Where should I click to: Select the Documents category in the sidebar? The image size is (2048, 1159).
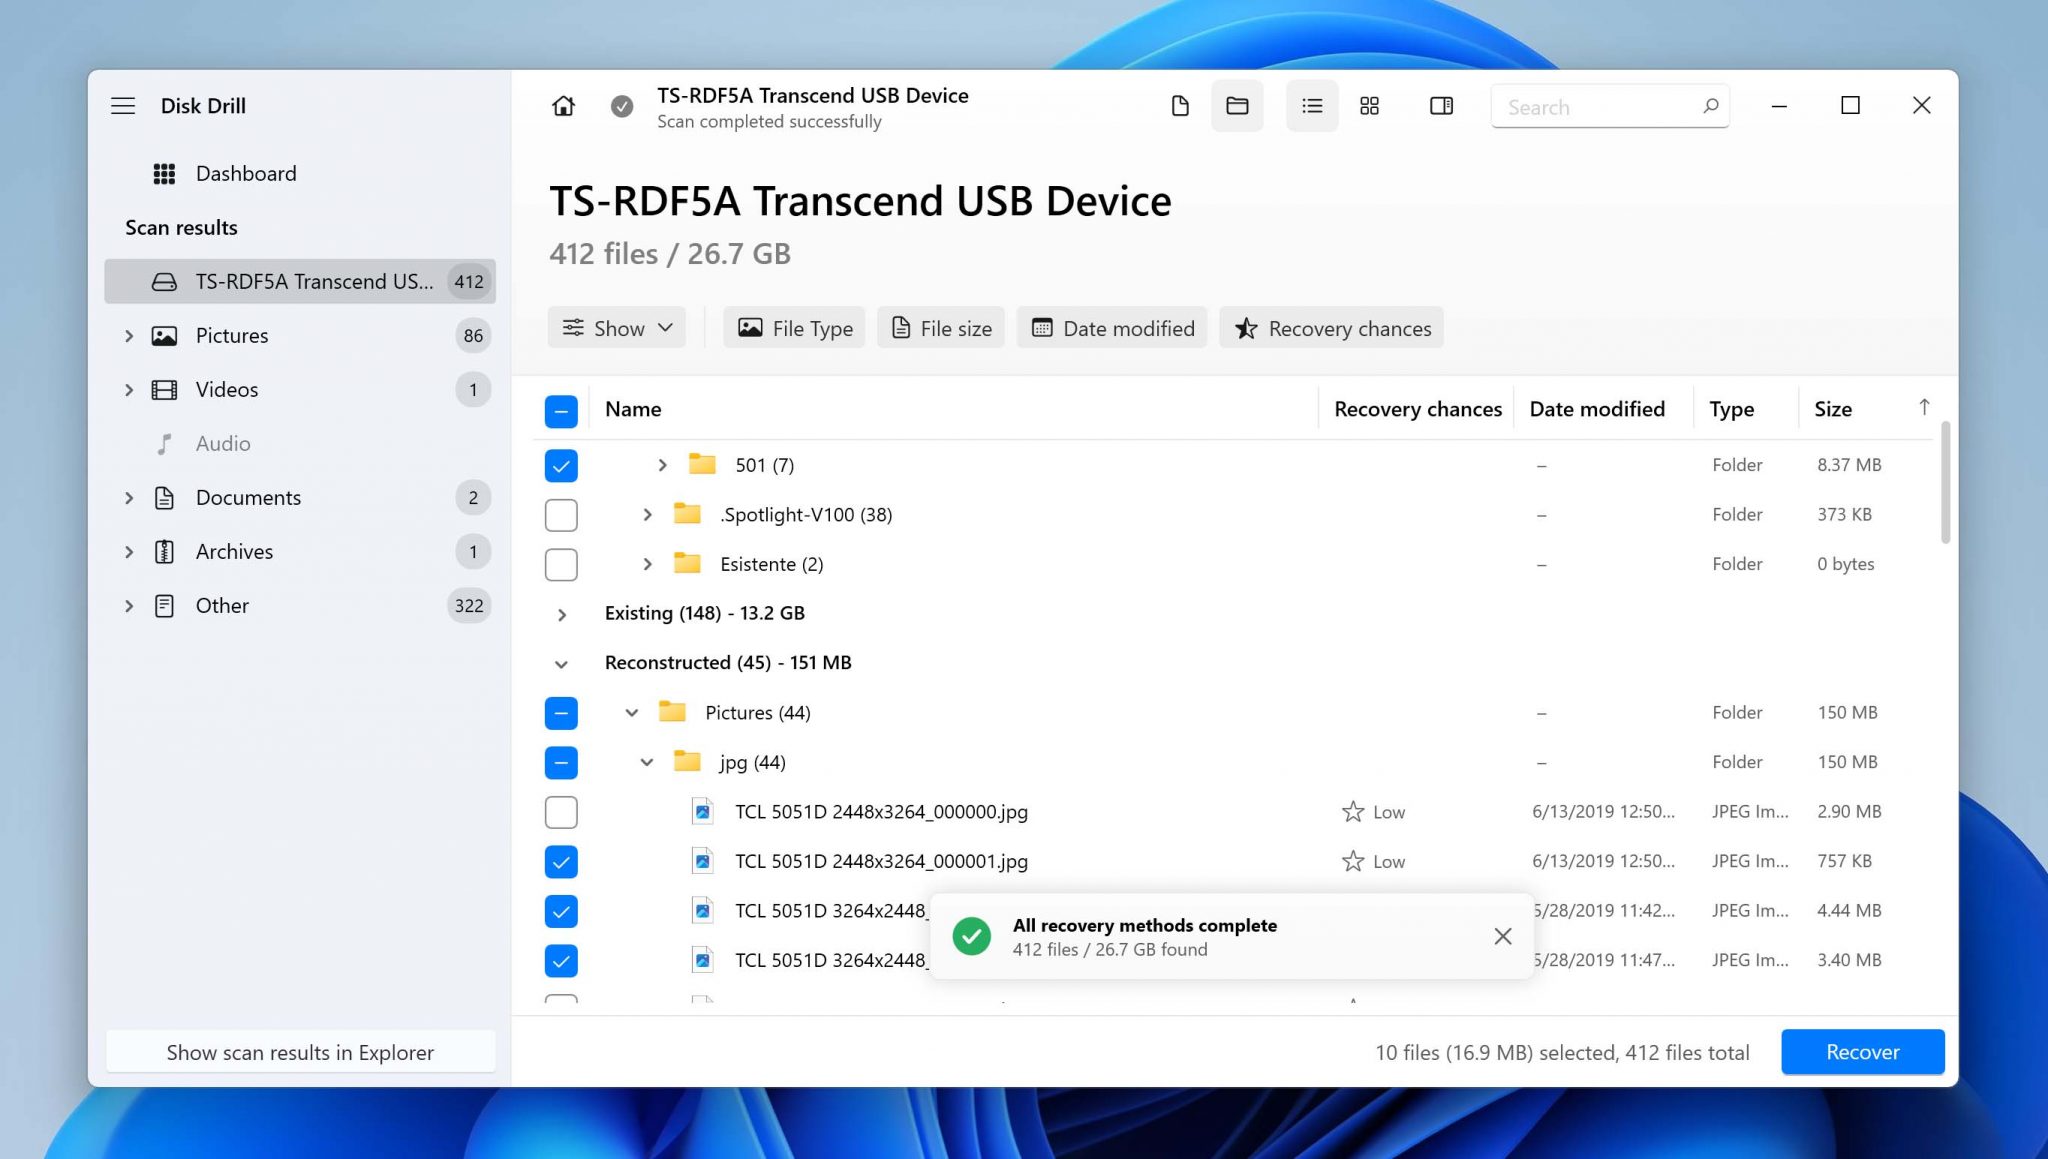tap(247, 497)
